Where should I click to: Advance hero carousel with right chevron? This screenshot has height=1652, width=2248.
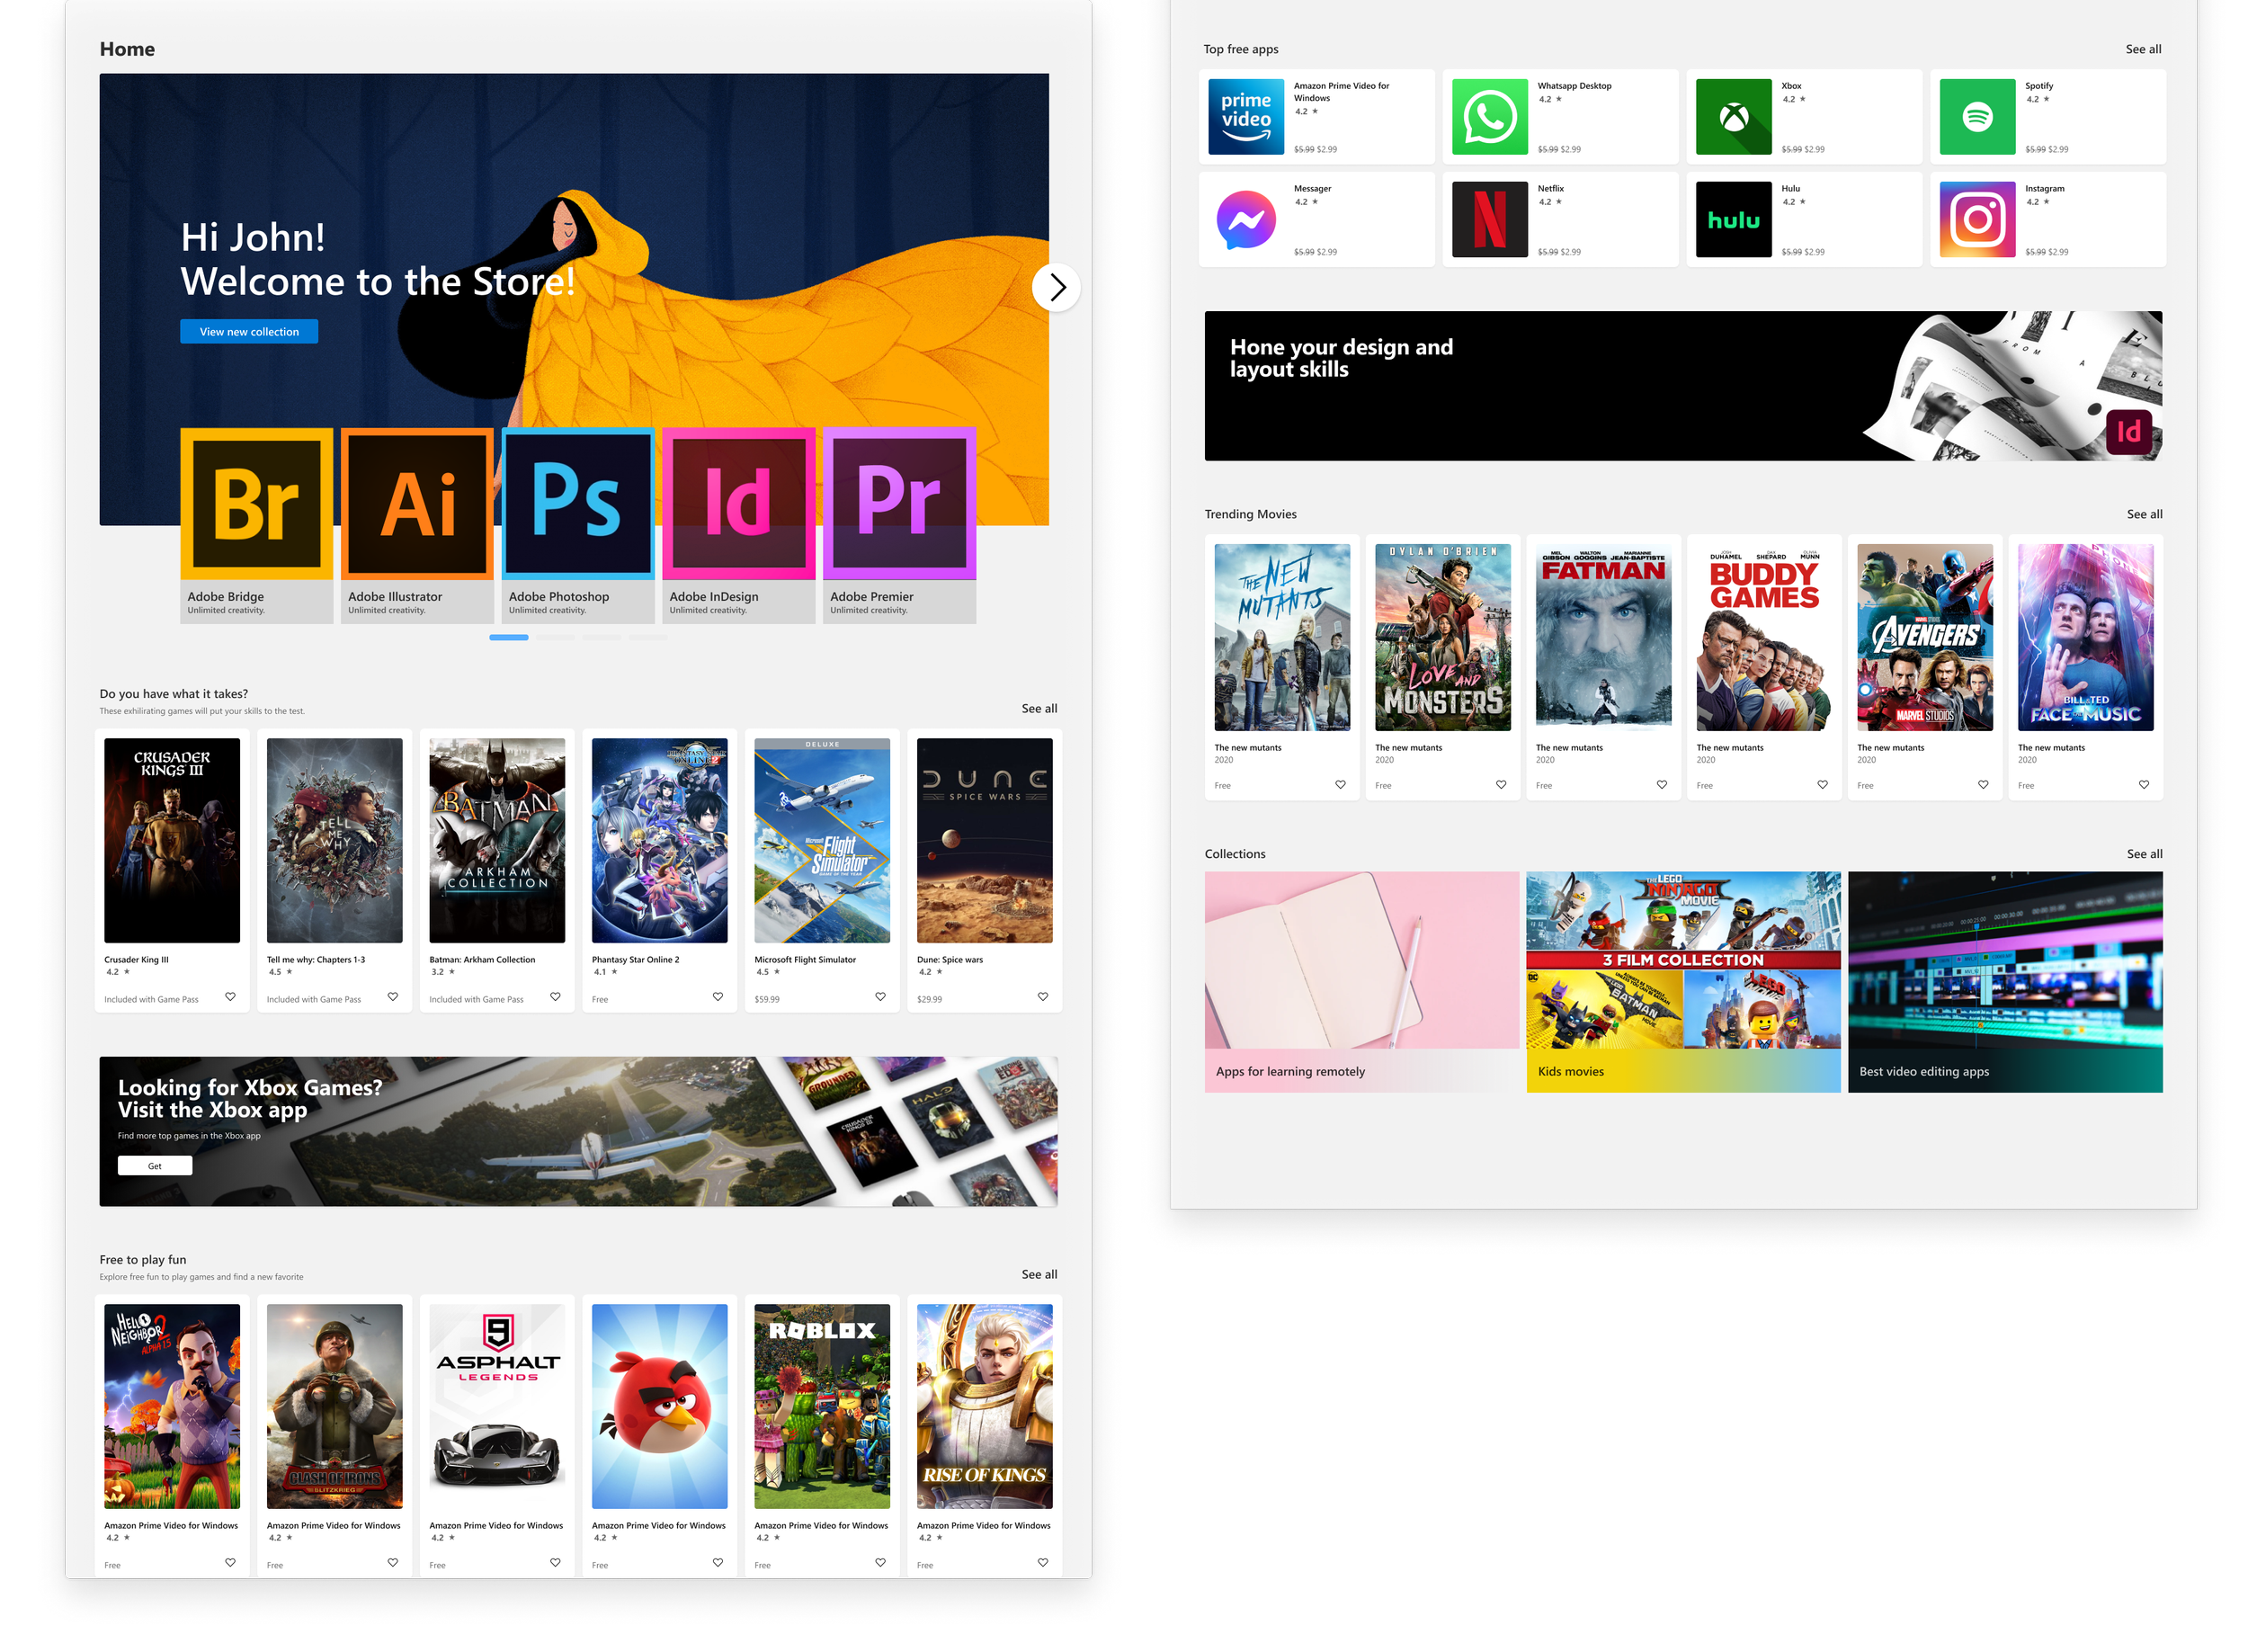coord(1056,288)
